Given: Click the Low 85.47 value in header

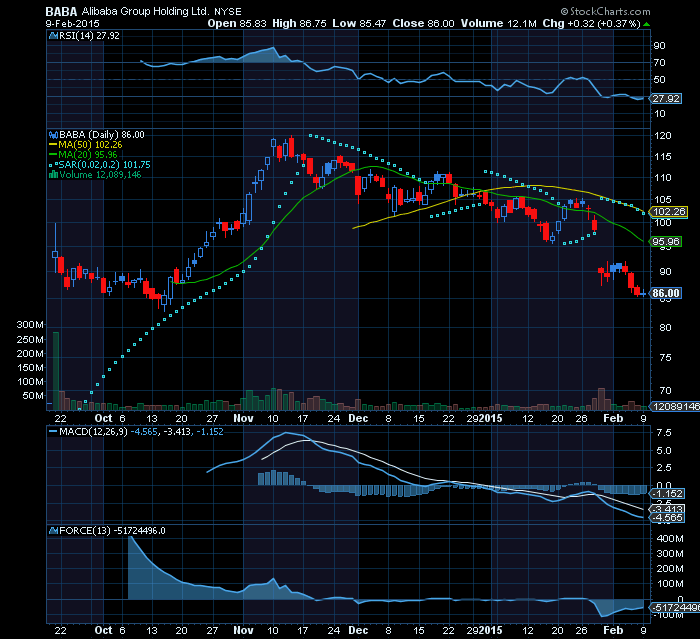Looking at the screenshot, I should coord(359,24).
